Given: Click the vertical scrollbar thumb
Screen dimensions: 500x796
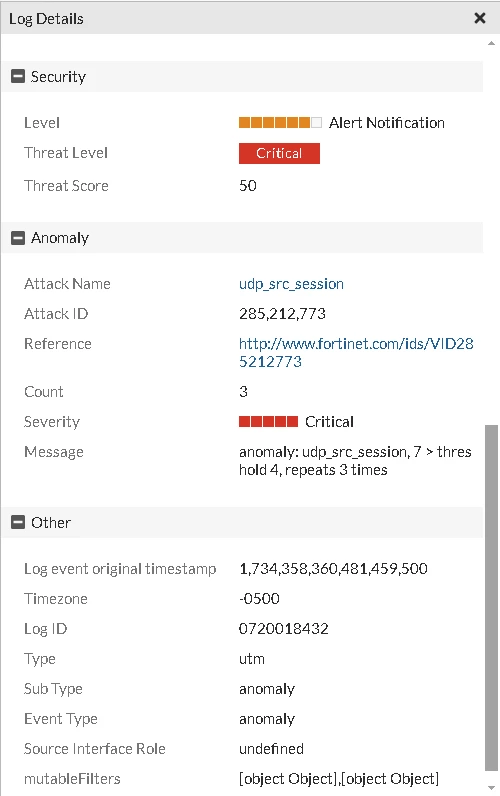Looking at the screenshot, I should coord(491,598).
